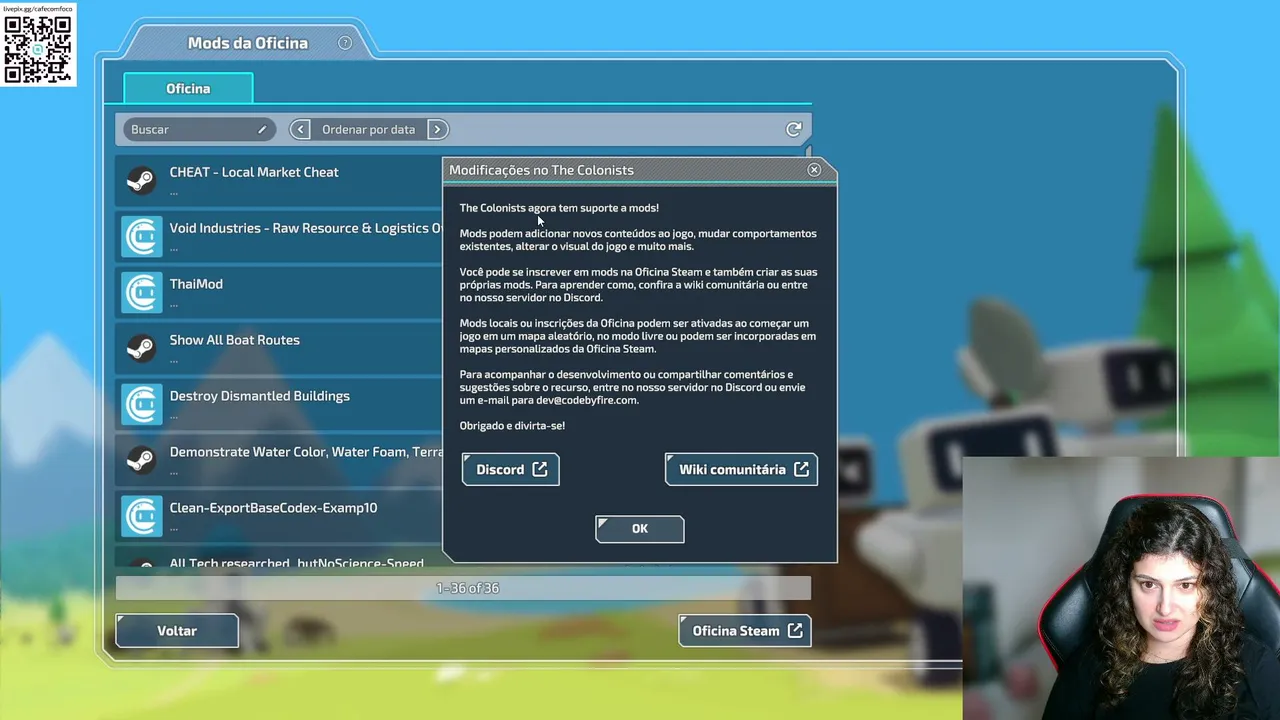Close the Modificações no The Colonists dialog
1280x720 pixels.
click(x=814, y=170)
